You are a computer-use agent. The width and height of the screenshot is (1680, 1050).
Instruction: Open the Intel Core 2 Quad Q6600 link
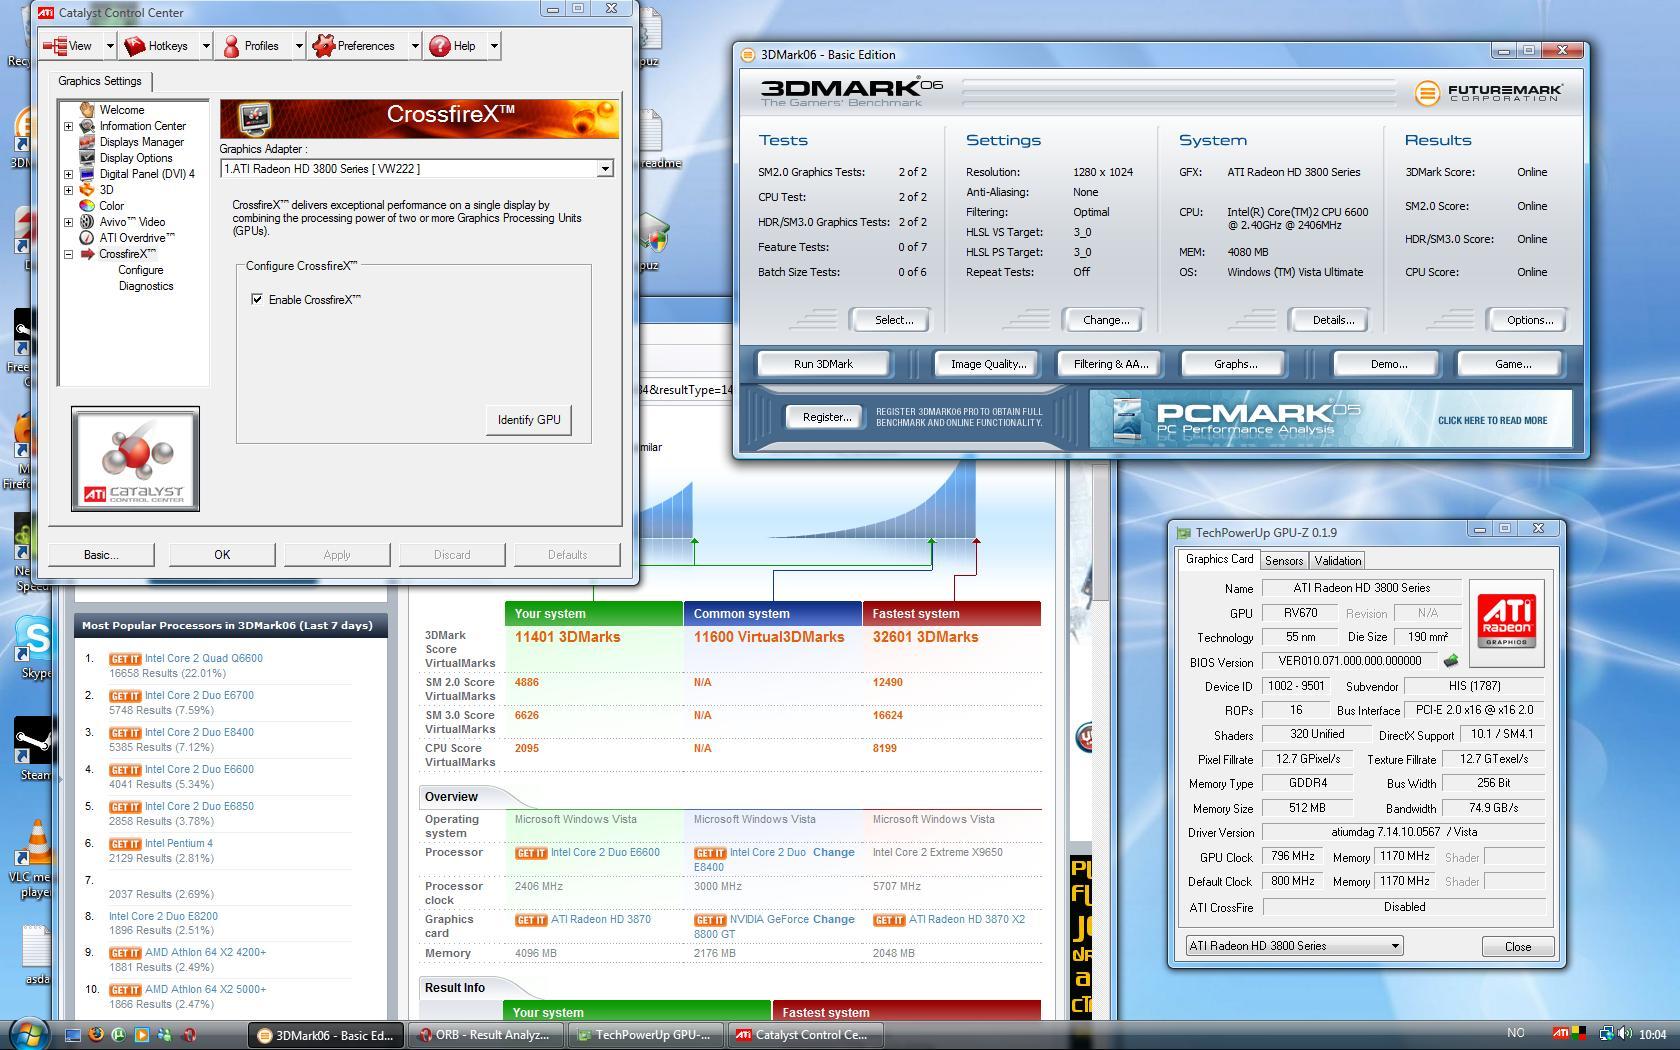tap(203, 658)
